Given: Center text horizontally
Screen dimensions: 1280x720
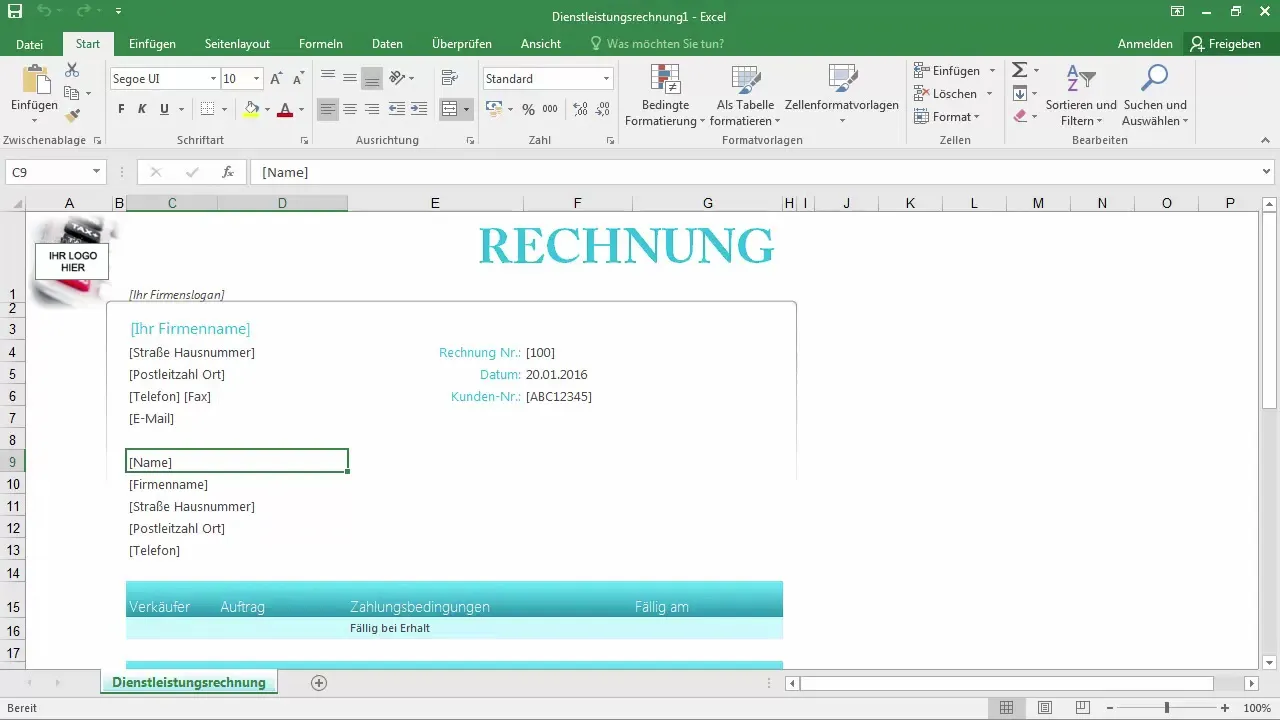Looking at the screenshot, I should coord(350,109).
